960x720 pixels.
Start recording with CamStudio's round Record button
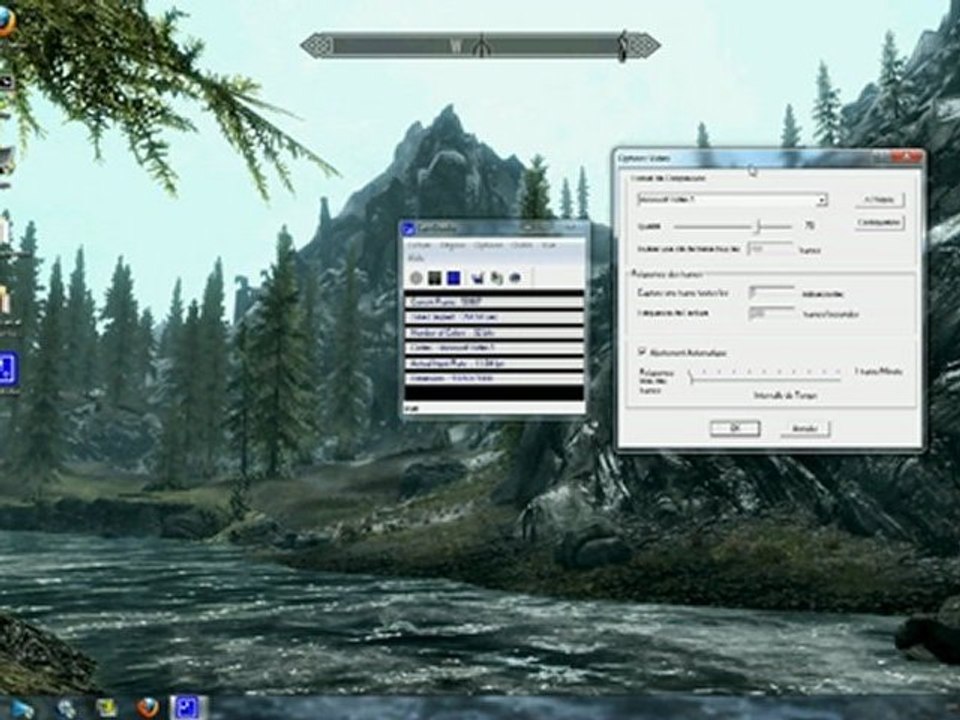[x=416, y=279]
